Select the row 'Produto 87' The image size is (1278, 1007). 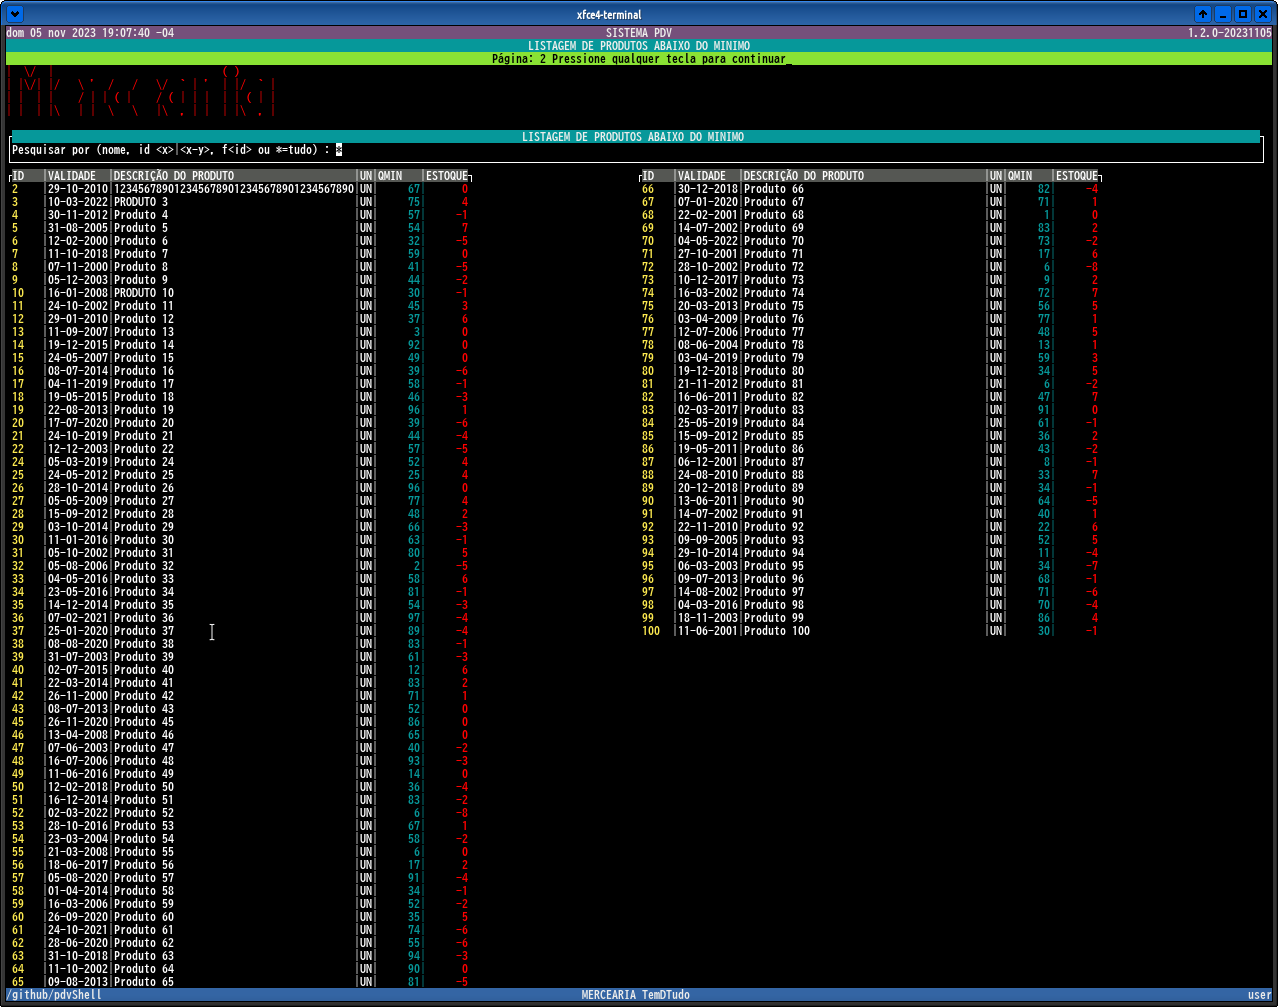tap(870, 462)
